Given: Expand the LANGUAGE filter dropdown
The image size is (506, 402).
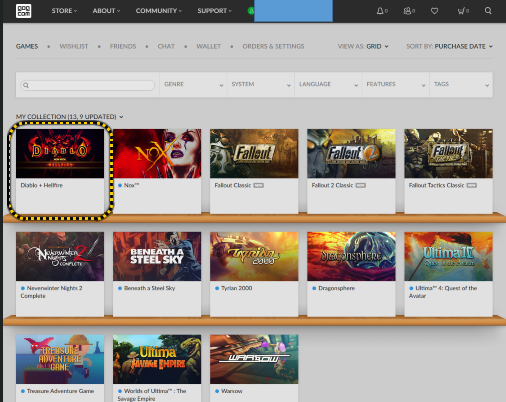Looking at the screenshot, I should pos(328,85).
